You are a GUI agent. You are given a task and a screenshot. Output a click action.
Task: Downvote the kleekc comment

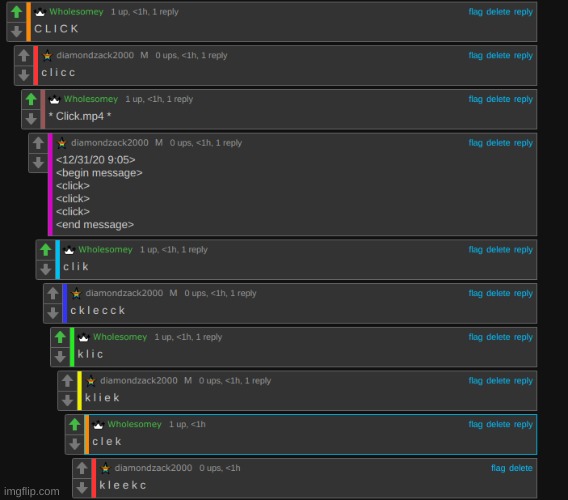click(x=82, y=488)
